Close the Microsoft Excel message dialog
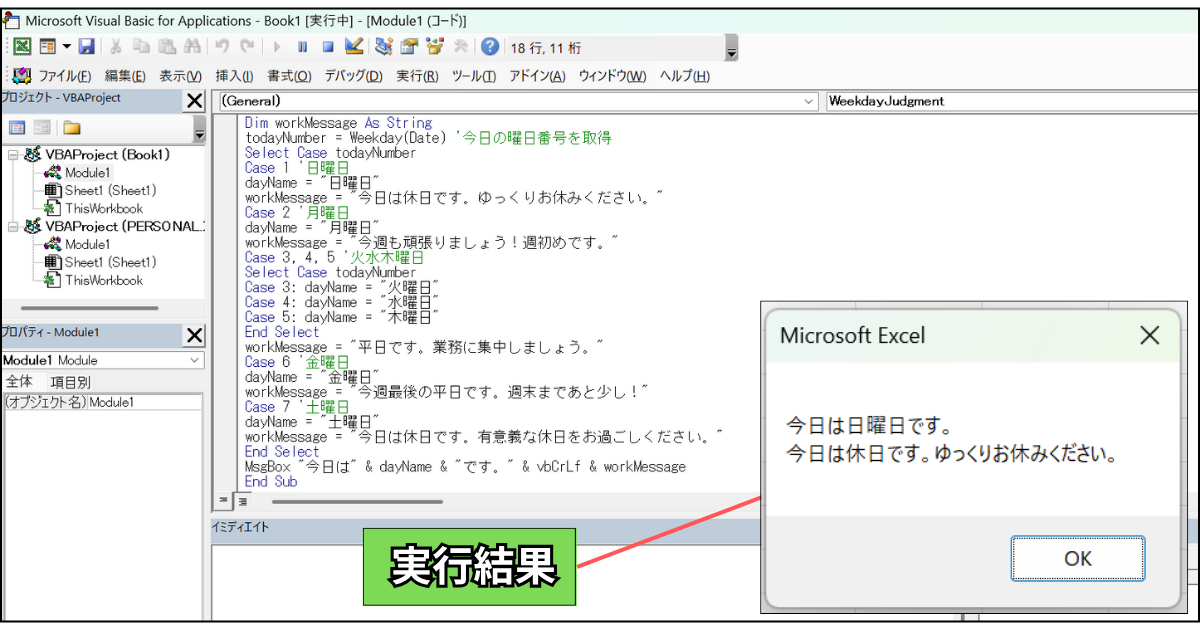Image resolution: width=1200 pixels, height=630 pixels. click(x=1150, y=335)
